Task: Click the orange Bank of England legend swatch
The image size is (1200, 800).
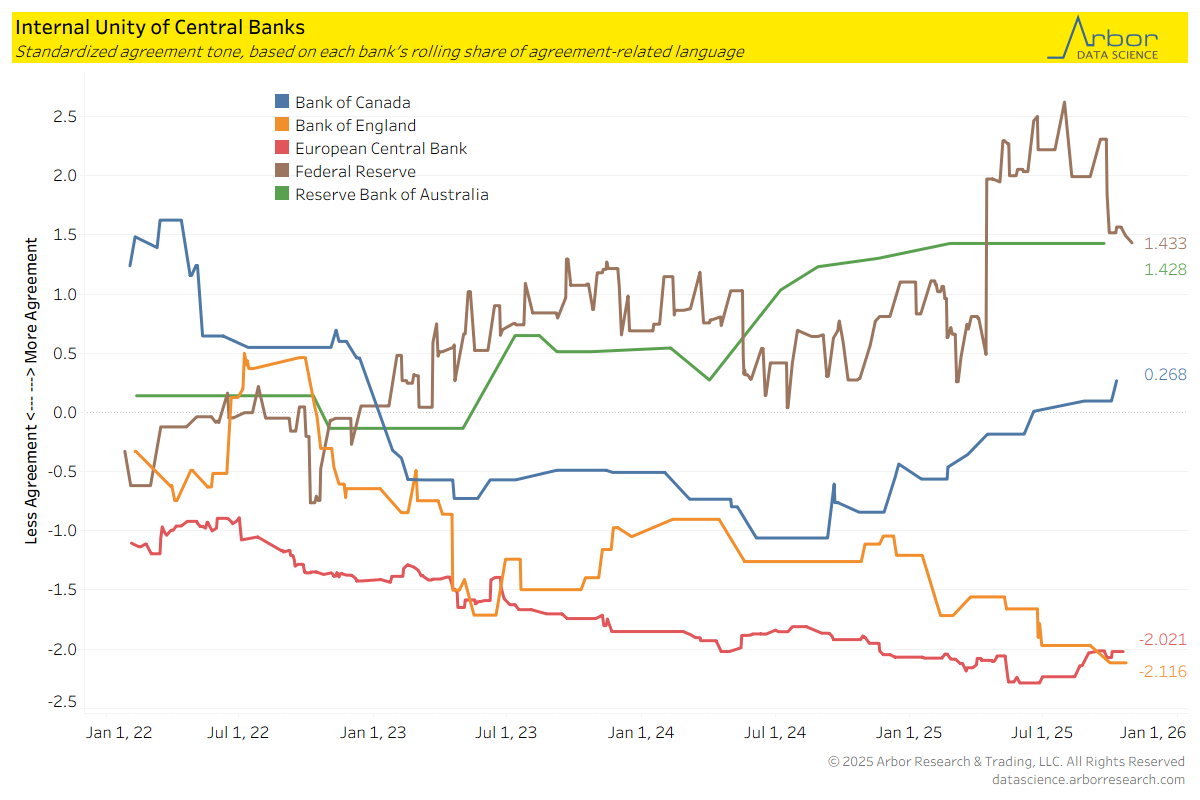Action: tap(282, 125)
